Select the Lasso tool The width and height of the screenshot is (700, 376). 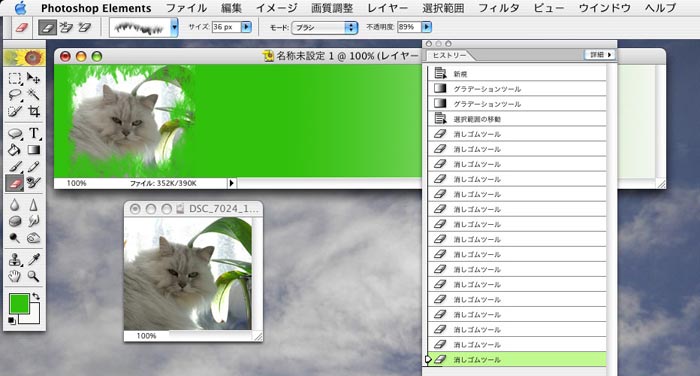click(15, 95)
